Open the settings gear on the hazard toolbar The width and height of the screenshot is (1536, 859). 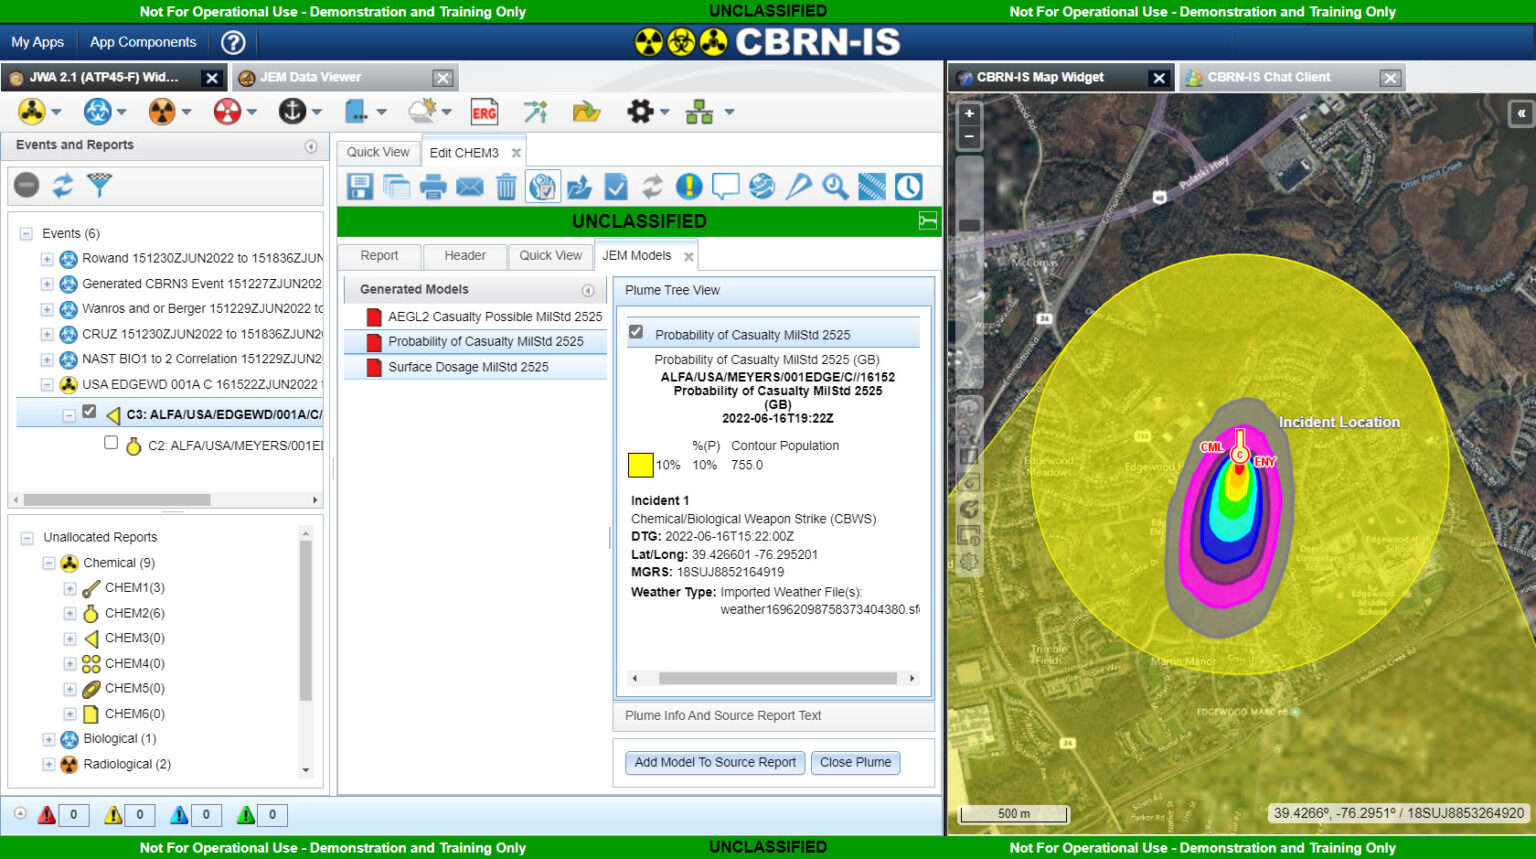tap(640, 111)
